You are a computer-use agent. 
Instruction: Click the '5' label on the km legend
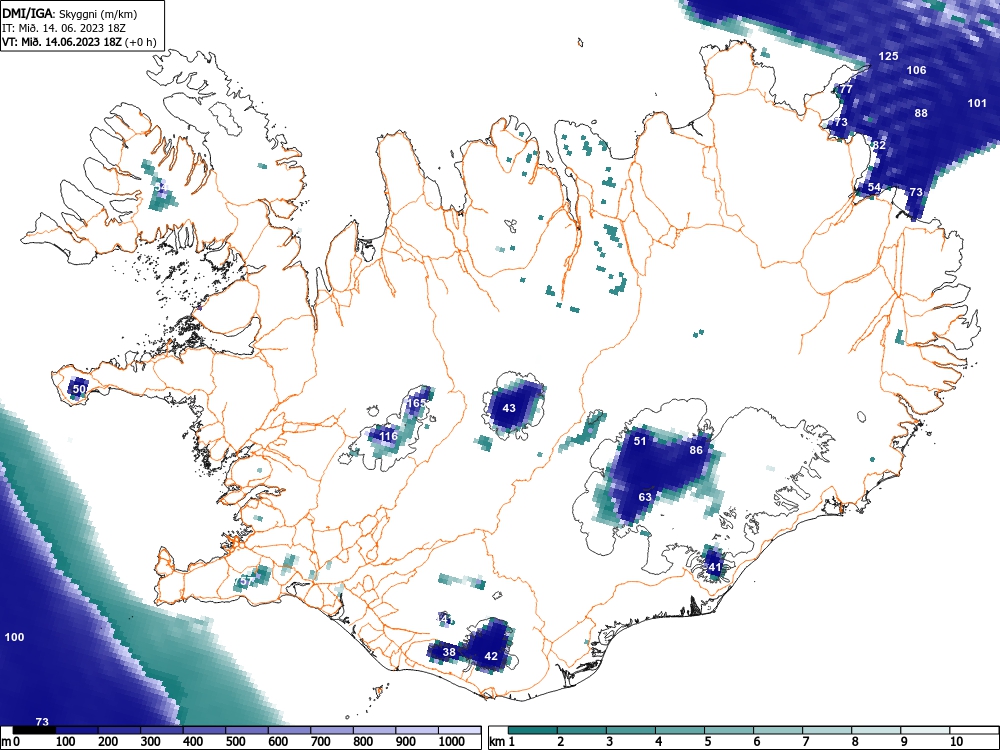tap(707, 742)
